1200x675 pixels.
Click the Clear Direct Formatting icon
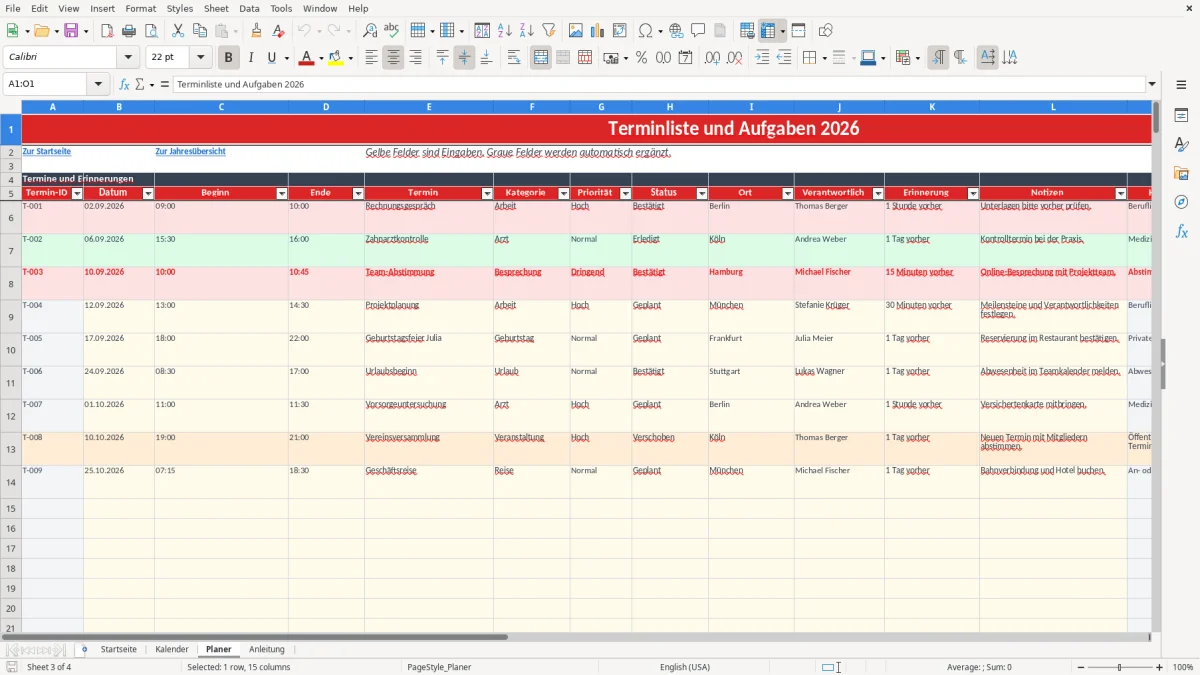pyautogui.click(x=279, y=31)
